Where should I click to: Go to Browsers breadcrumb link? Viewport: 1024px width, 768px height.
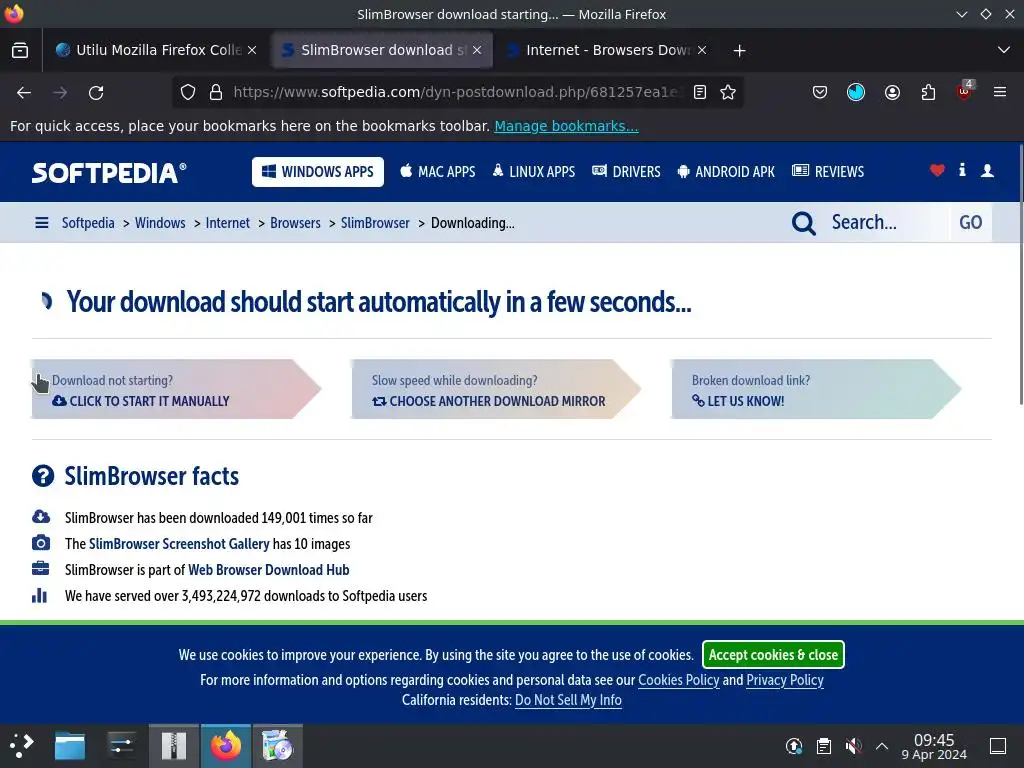295,223
